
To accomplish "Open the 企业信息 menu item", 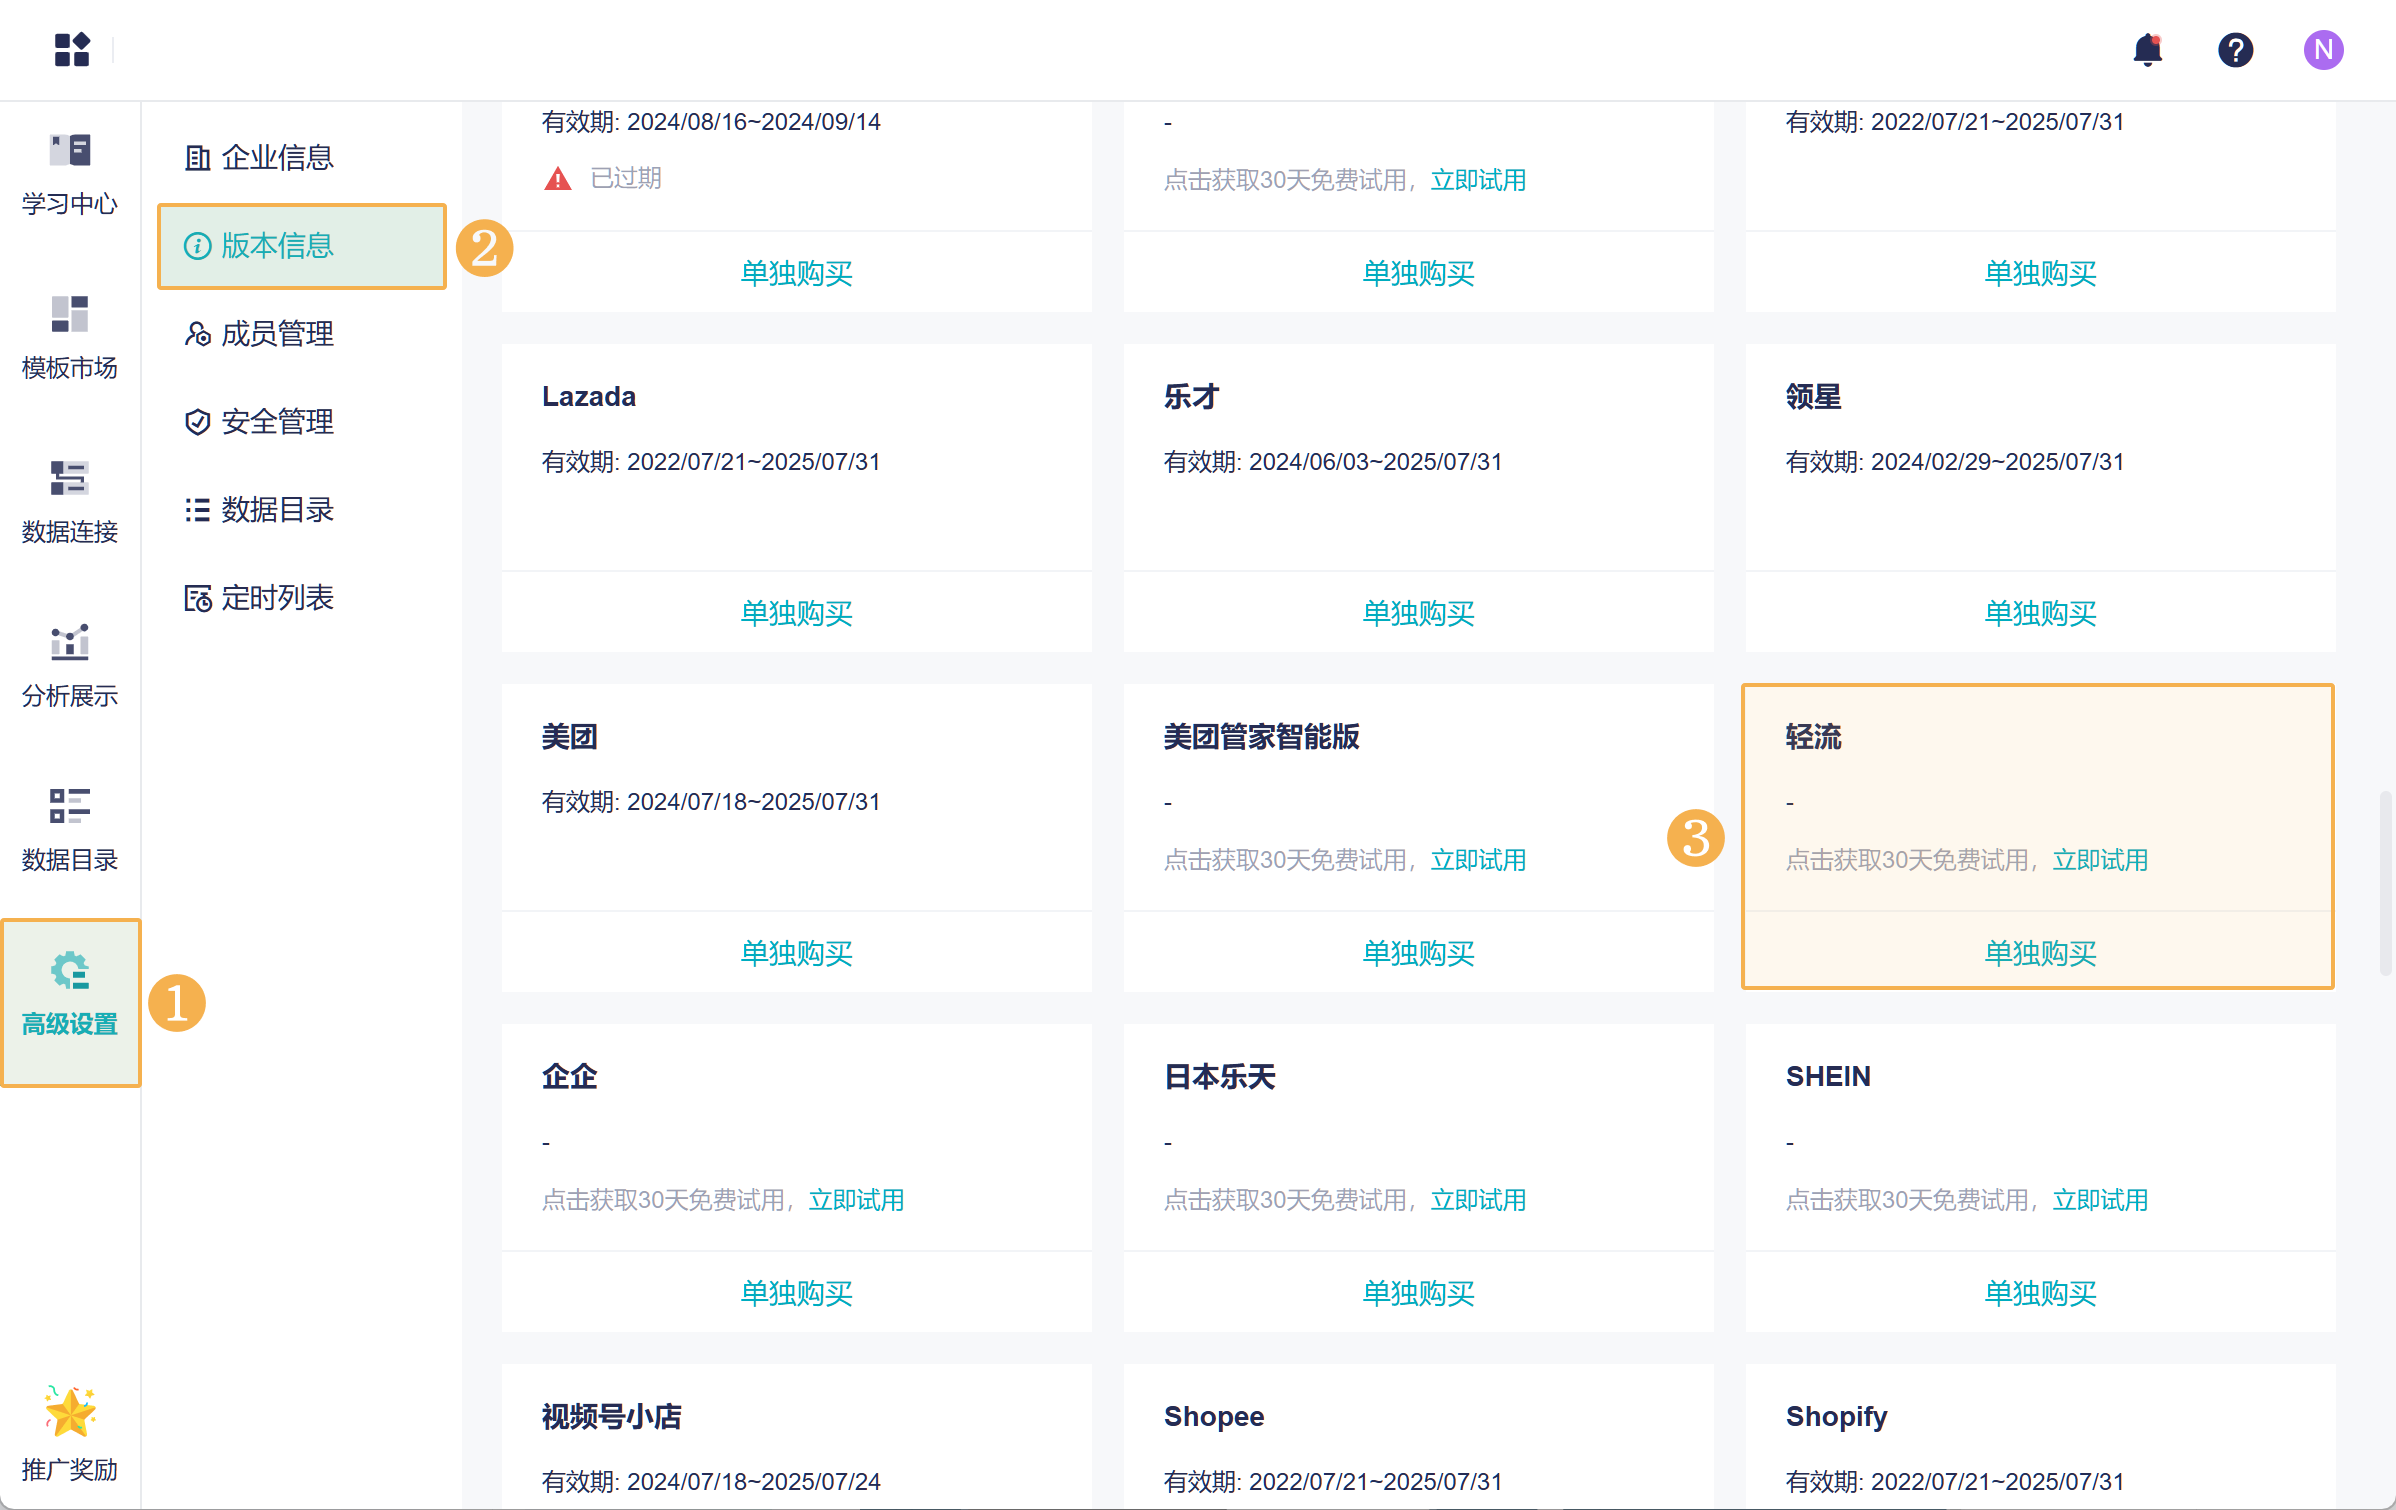I will pyautogui.click(x=277, y=158).
